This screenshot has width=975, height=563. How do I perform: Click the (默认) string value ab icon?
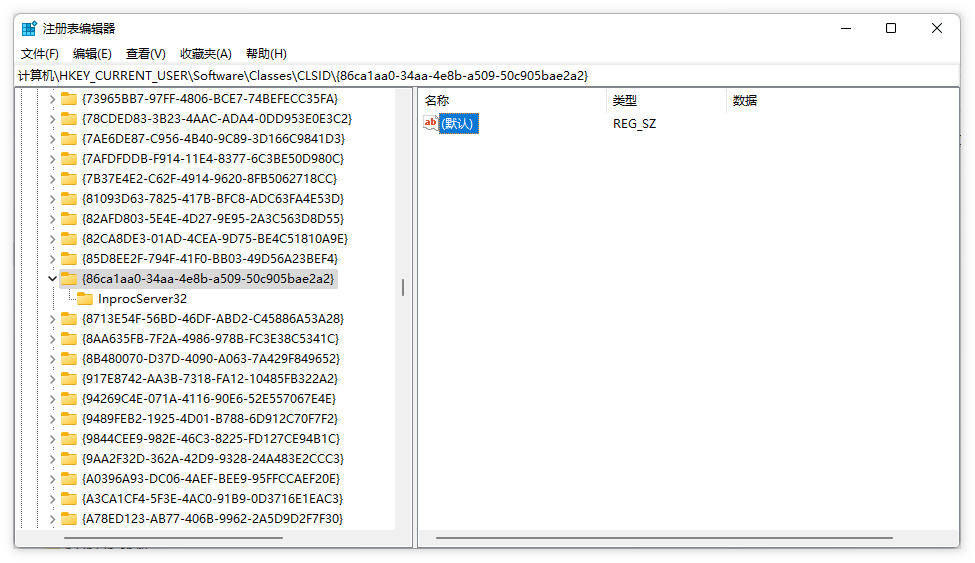pos(431,123)
